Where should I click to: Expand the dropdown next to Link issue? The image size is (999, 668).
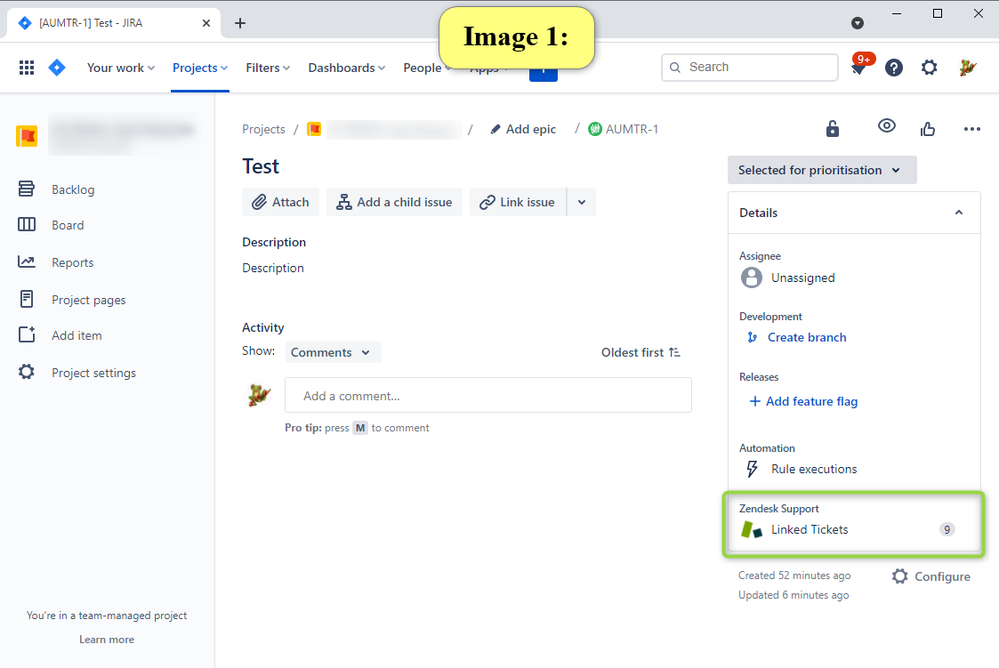pyautogui.click(x=582, y=202)
